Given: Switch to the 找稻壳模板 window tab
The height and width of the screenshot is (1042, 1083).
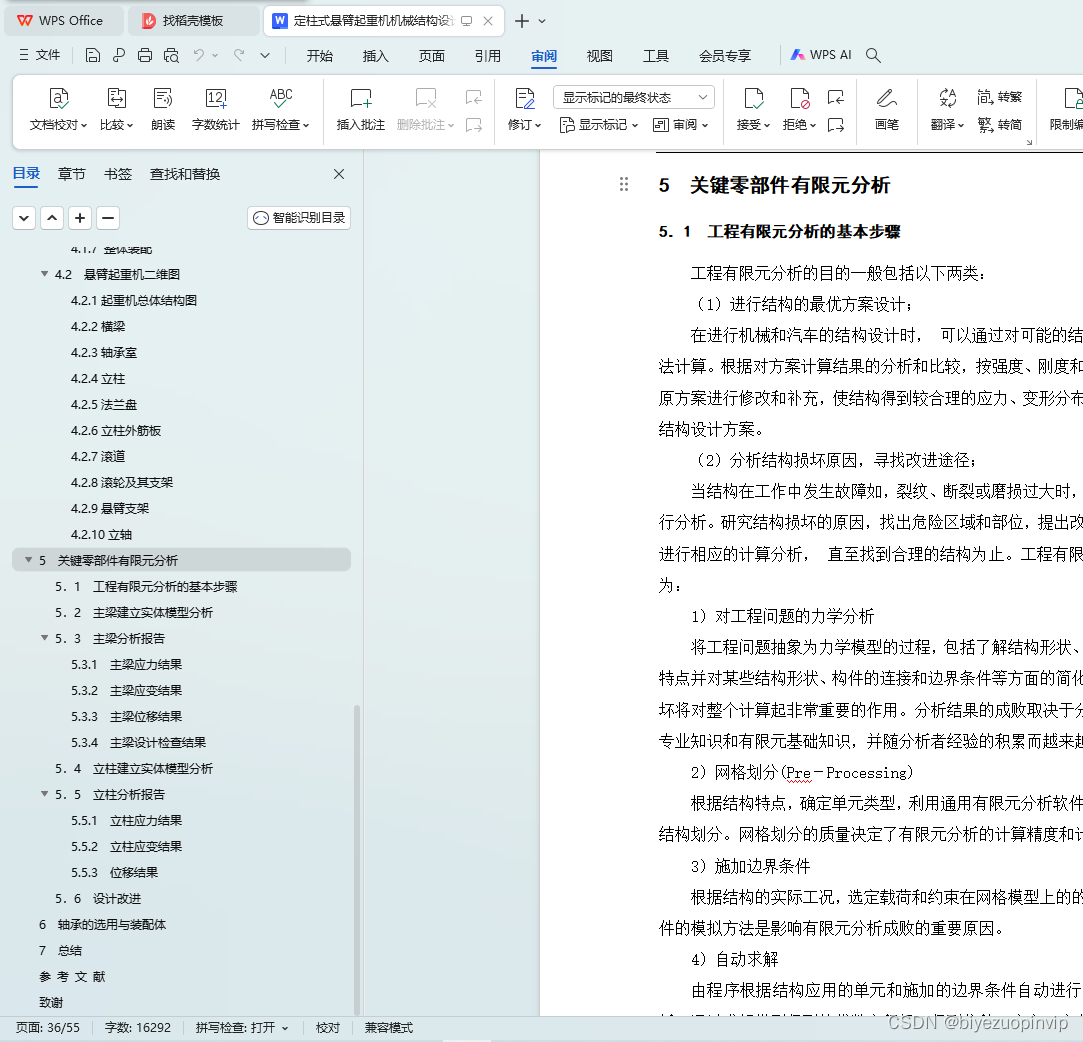Looking at the screenshot, I should pos(192,21).
